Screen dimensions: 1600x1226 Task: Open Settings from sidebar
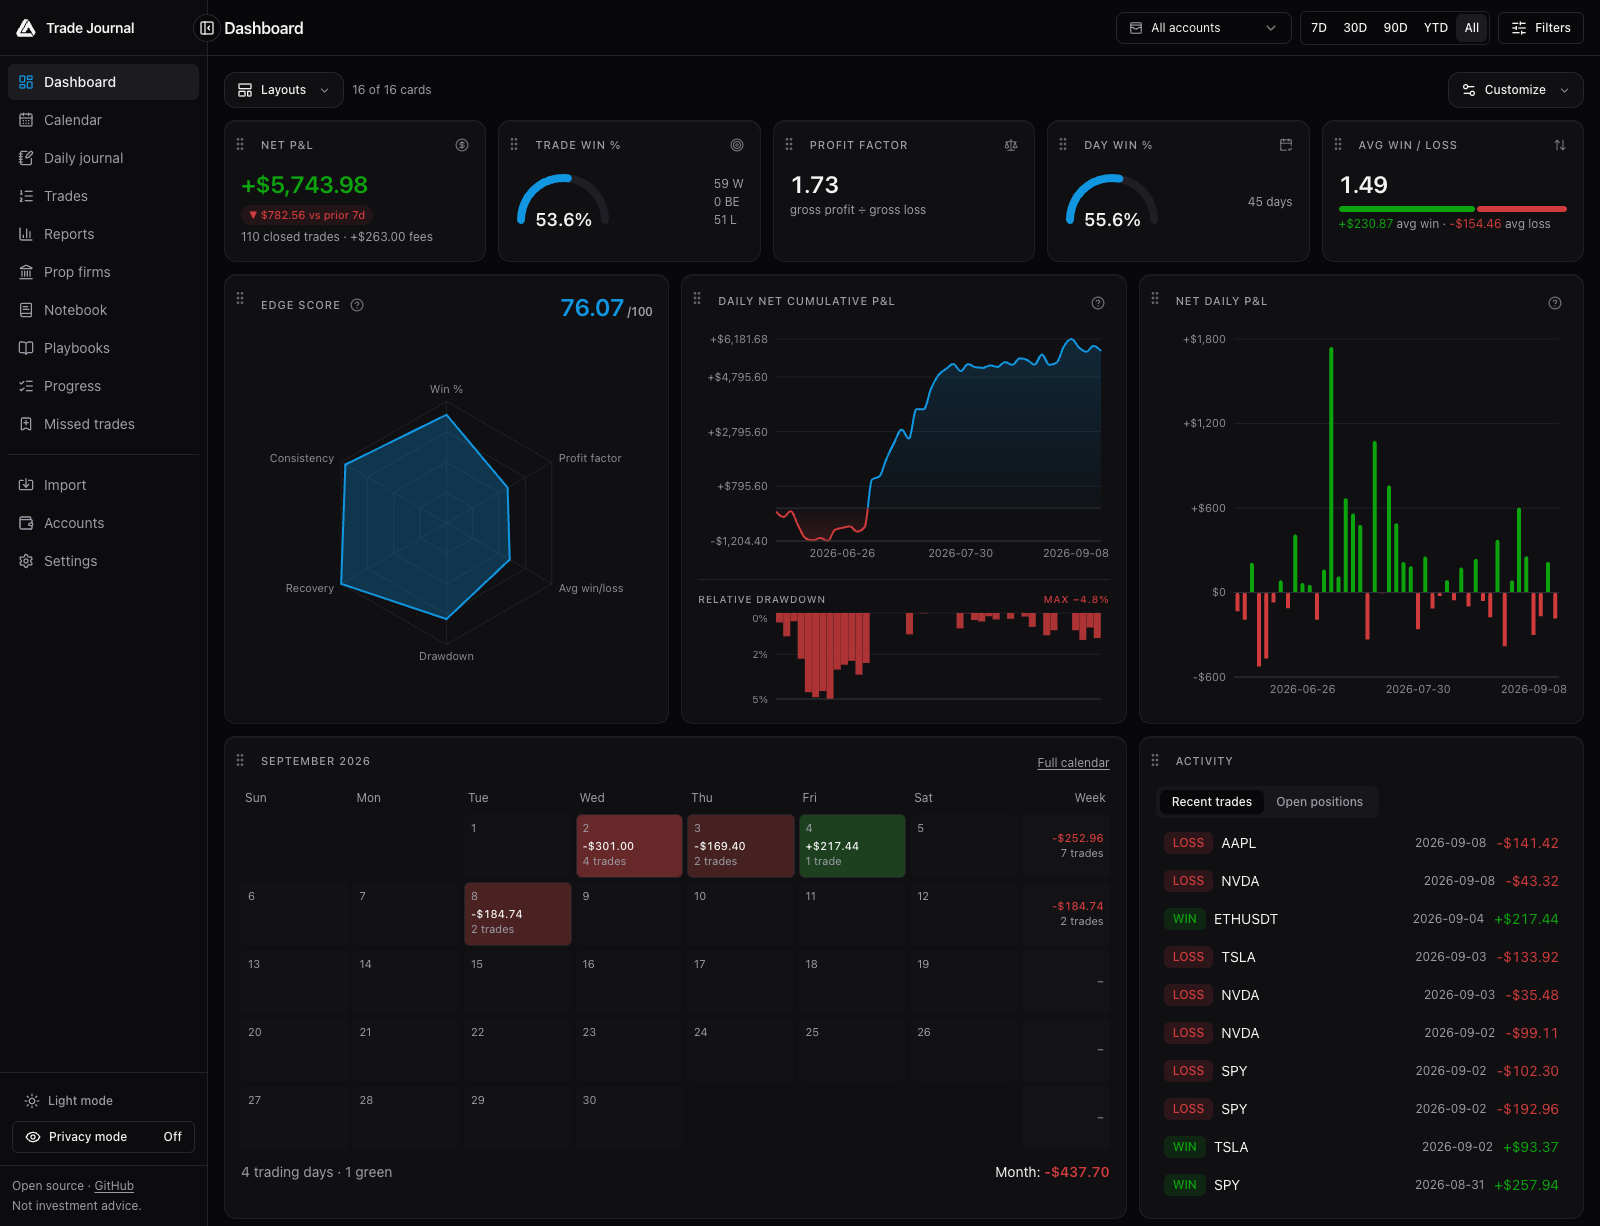[x=103, y=561]
